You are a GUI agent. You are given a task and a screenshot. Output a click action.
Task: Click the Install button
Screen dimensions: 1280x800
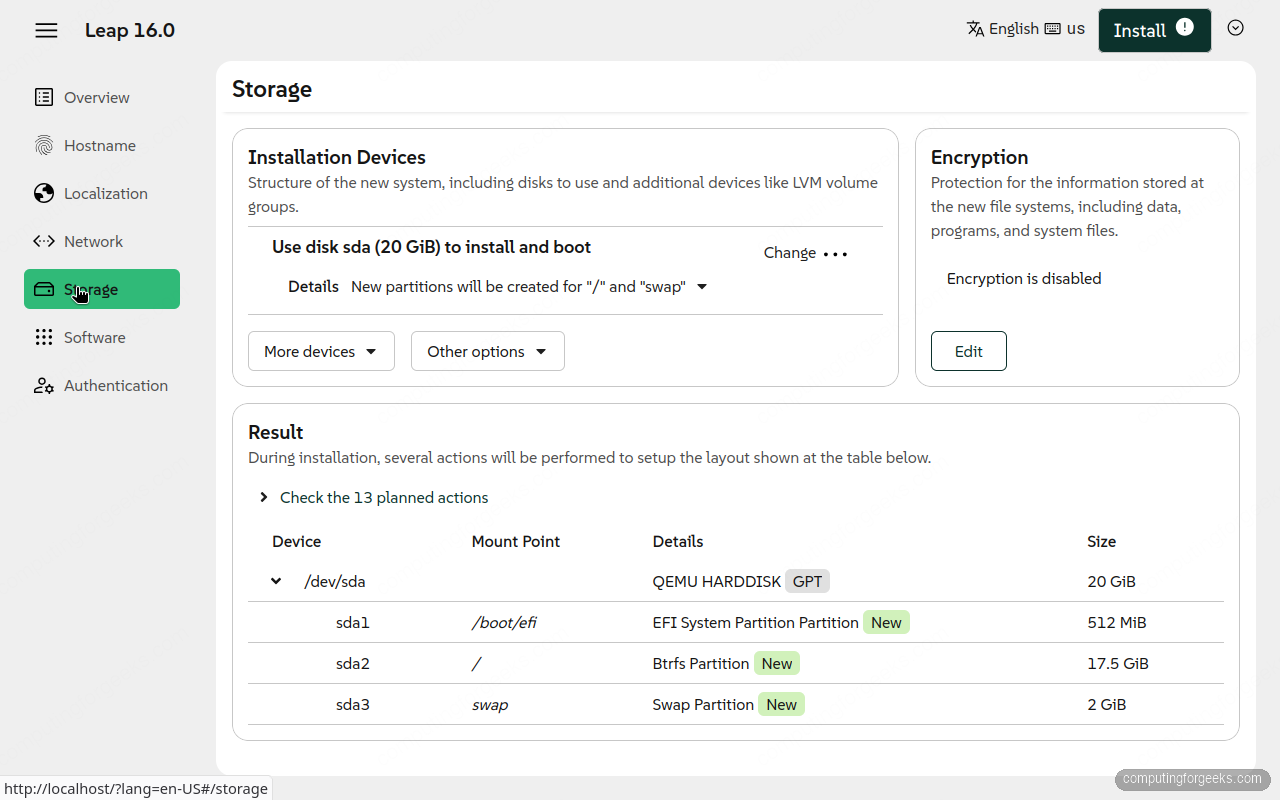pyautogui.click(x=1155, y=30)
